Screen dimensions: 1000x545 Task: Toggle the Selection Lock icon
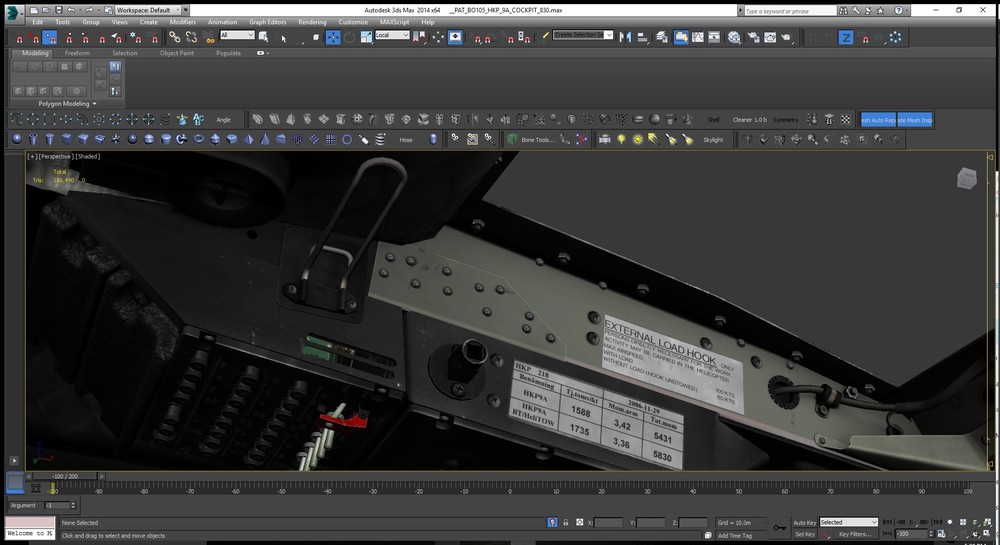coord(566,522)
